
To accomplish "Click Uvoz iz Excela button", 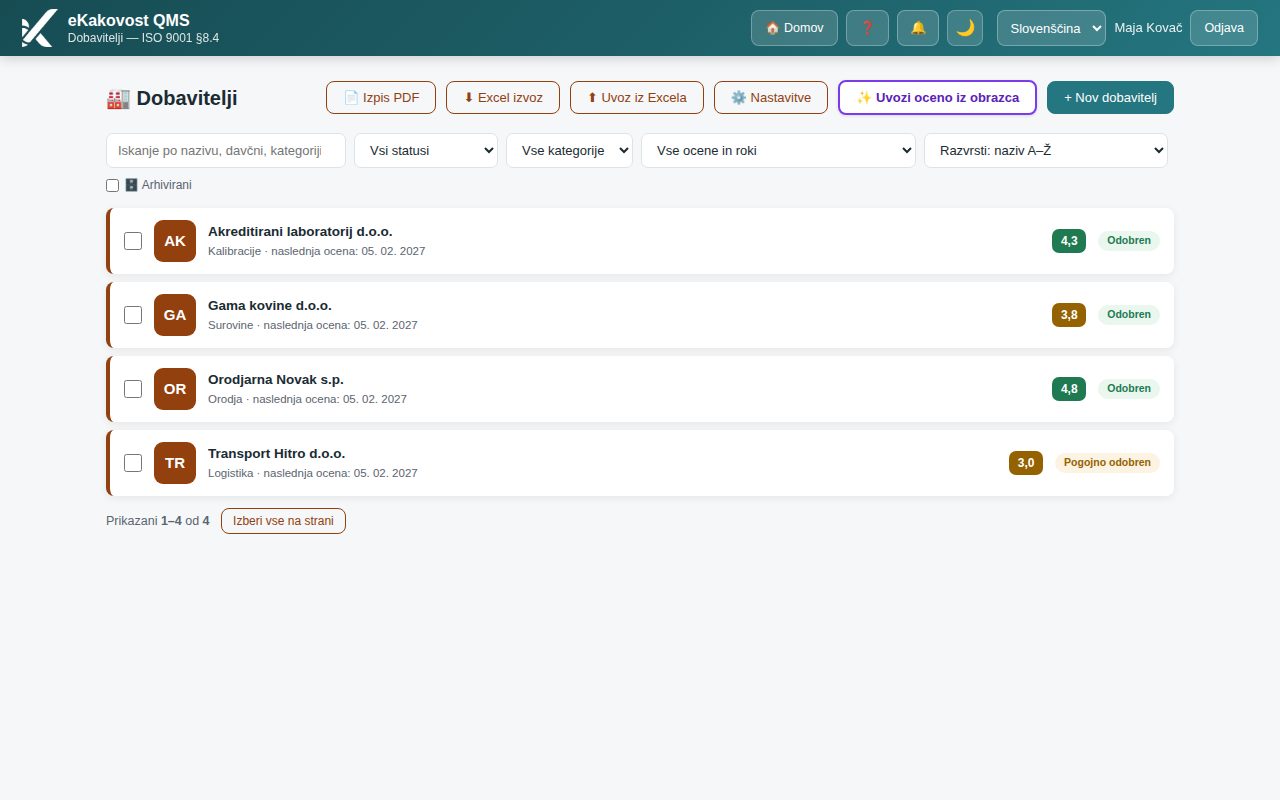I will pyautogui.click(x=637, y=98).
